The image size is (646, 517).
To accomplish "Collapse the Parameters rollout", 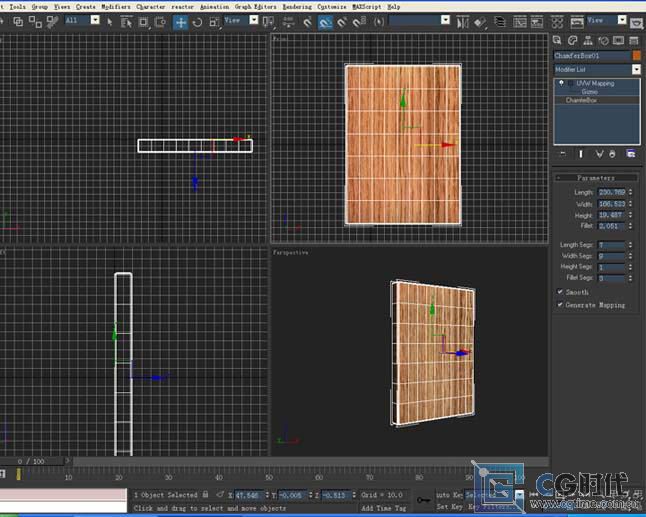I will 596,178.
